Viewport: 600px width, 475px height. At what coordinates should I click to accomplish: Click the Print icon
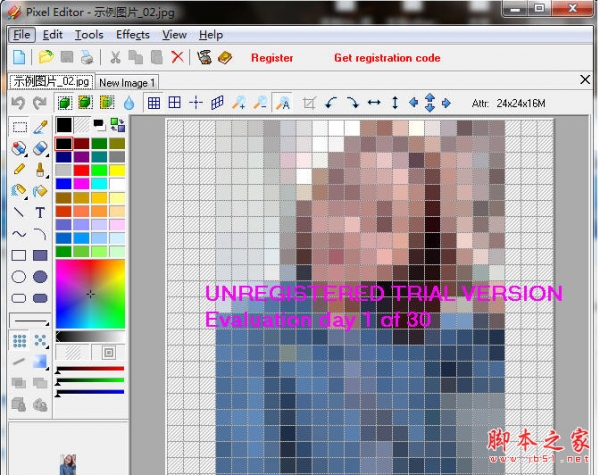pyautogui.click(x=87, y=57)
